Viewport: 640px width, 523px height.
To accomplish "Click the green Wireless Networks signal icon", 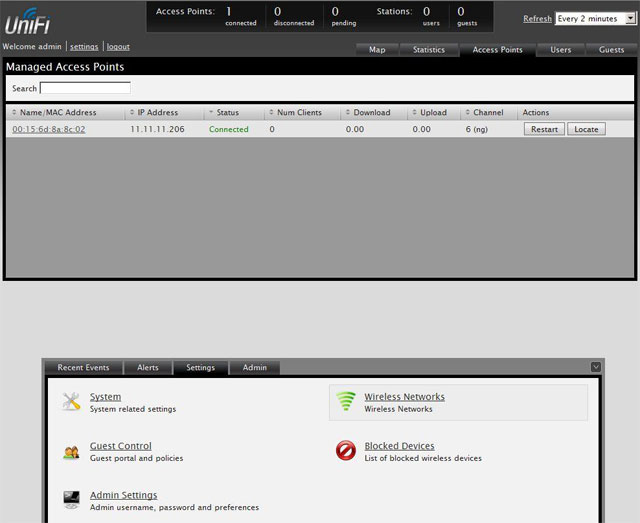I will tap(346, 401).
